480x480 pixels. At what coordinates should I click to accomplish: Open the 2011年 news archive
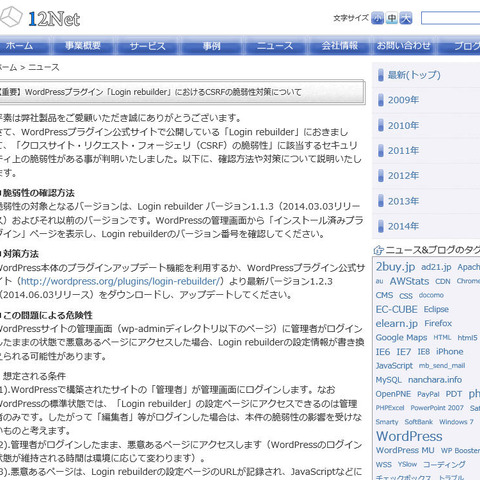point(403,151)
